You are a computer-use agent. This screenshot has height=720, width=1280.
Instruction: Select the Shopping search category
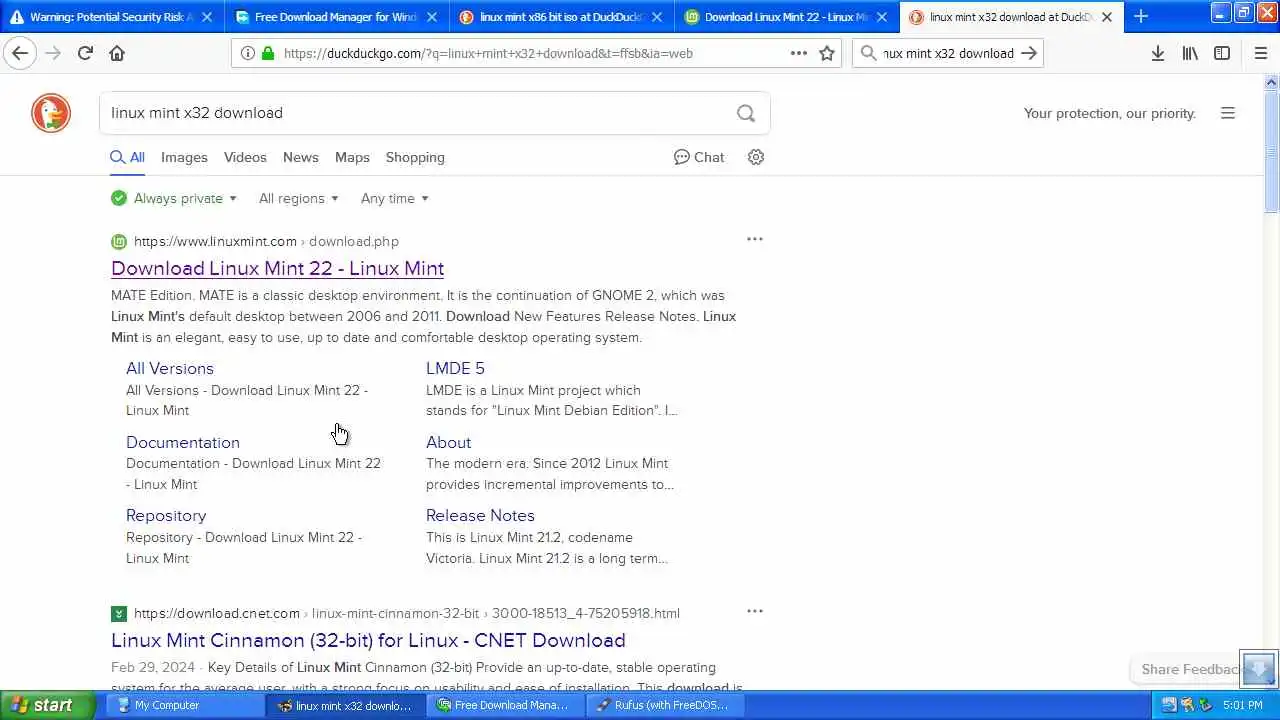click(x=415, y=157)
